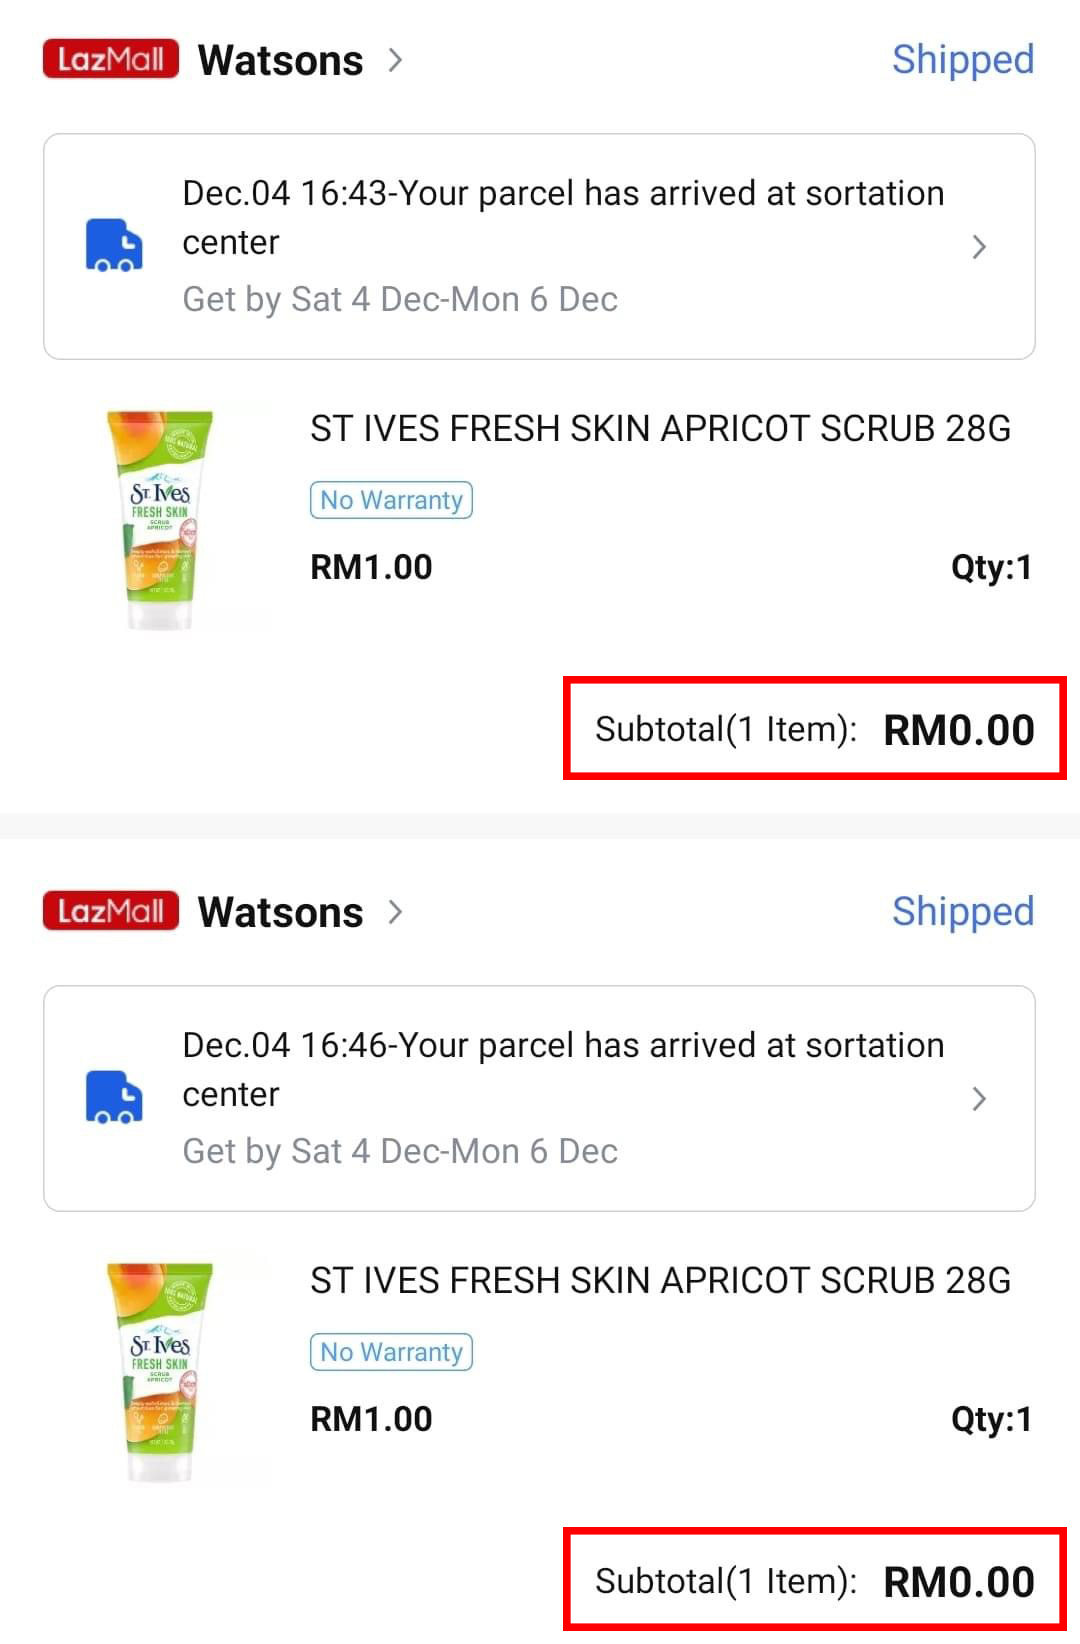Open the second Watsons store name
Screen dimensions: 1080x1644
280,913
